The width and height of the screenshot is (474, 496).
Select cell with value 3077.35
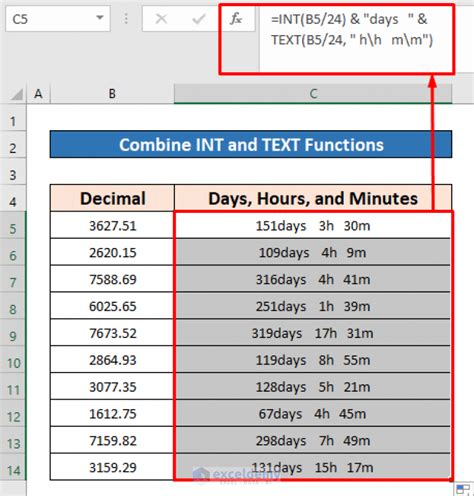point(112,387)
